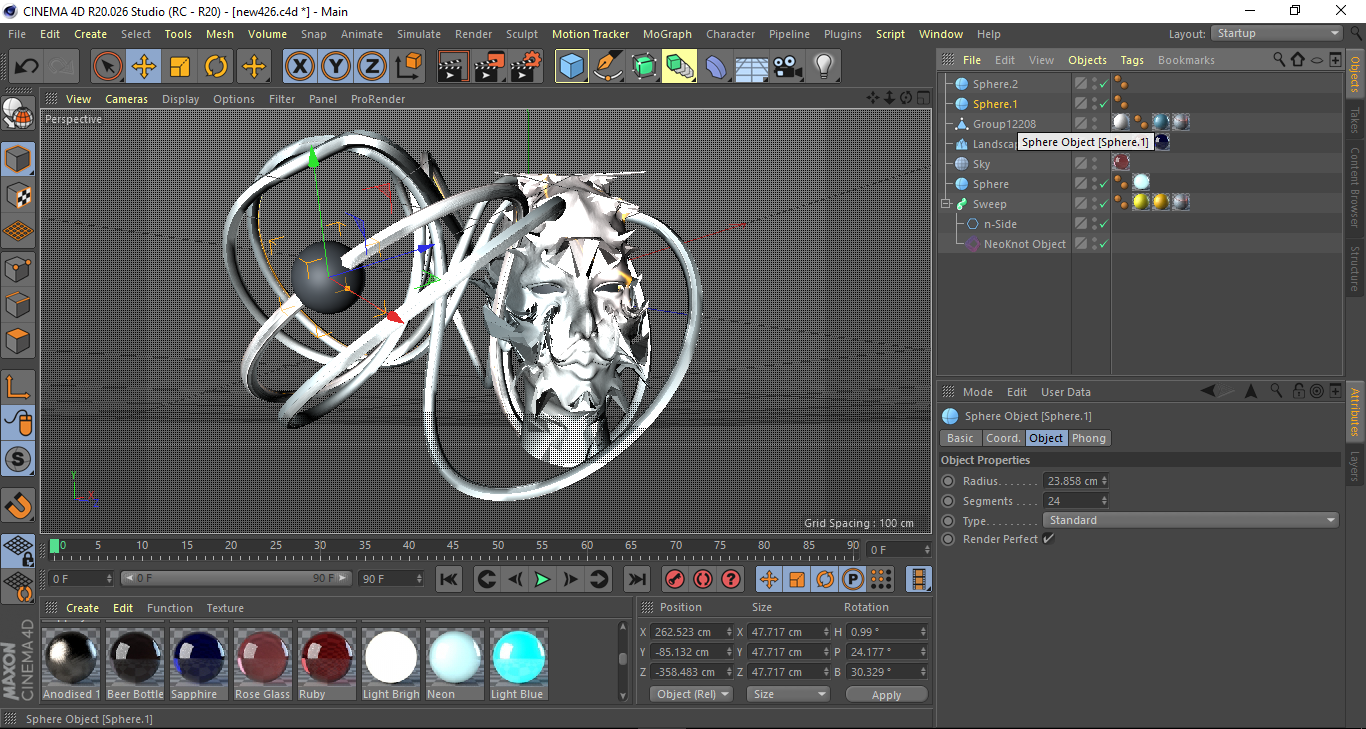The image size is (1366, 729).
Task: Switch to Model mode cube icon
Action: point(18,159)
